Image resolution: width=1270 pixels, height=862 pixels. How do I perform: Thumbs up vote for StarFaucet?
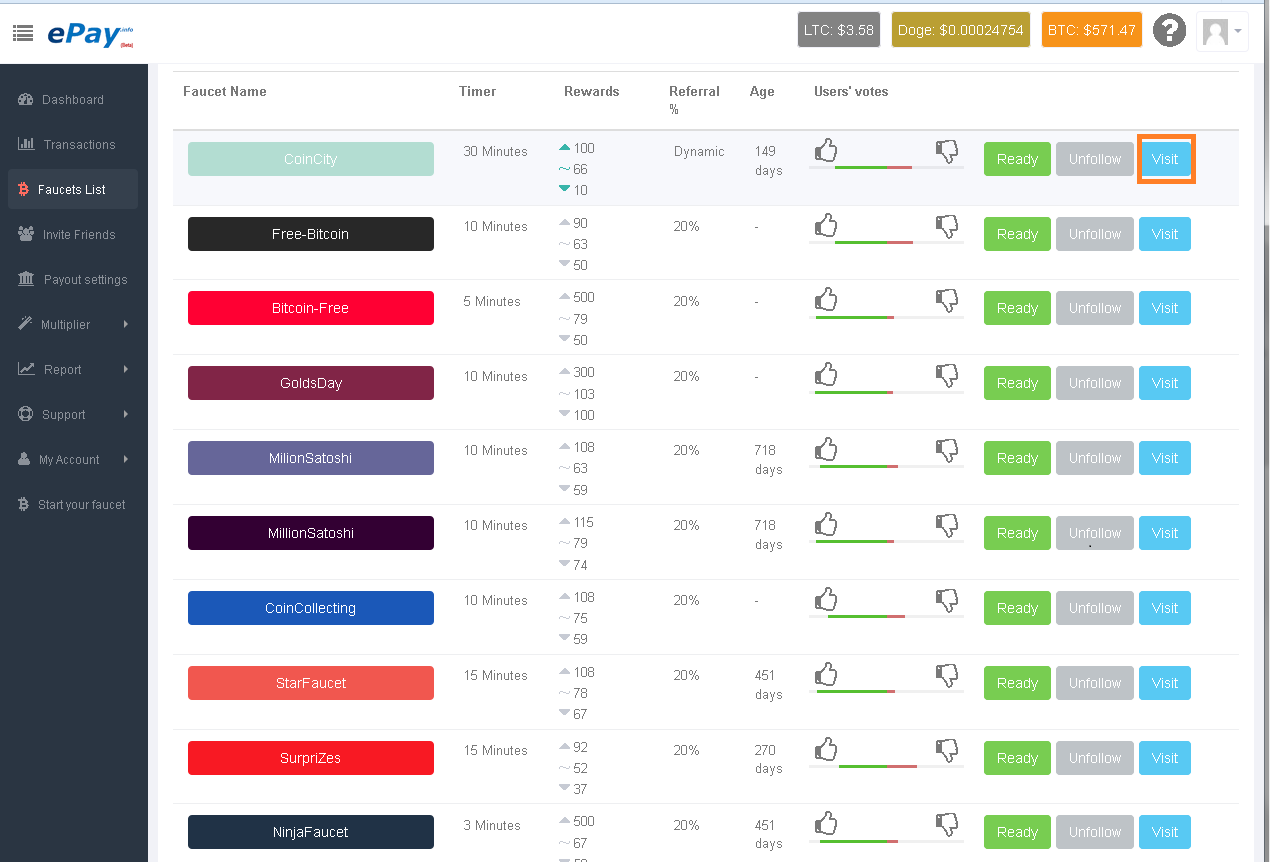tap(826, 675)
